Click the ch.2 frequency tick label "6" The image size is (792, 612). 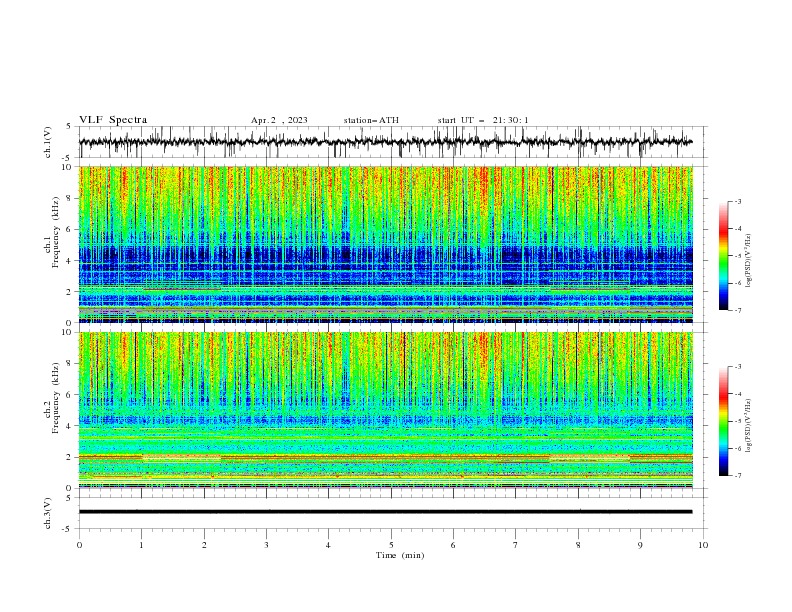(x=70, y=395)
